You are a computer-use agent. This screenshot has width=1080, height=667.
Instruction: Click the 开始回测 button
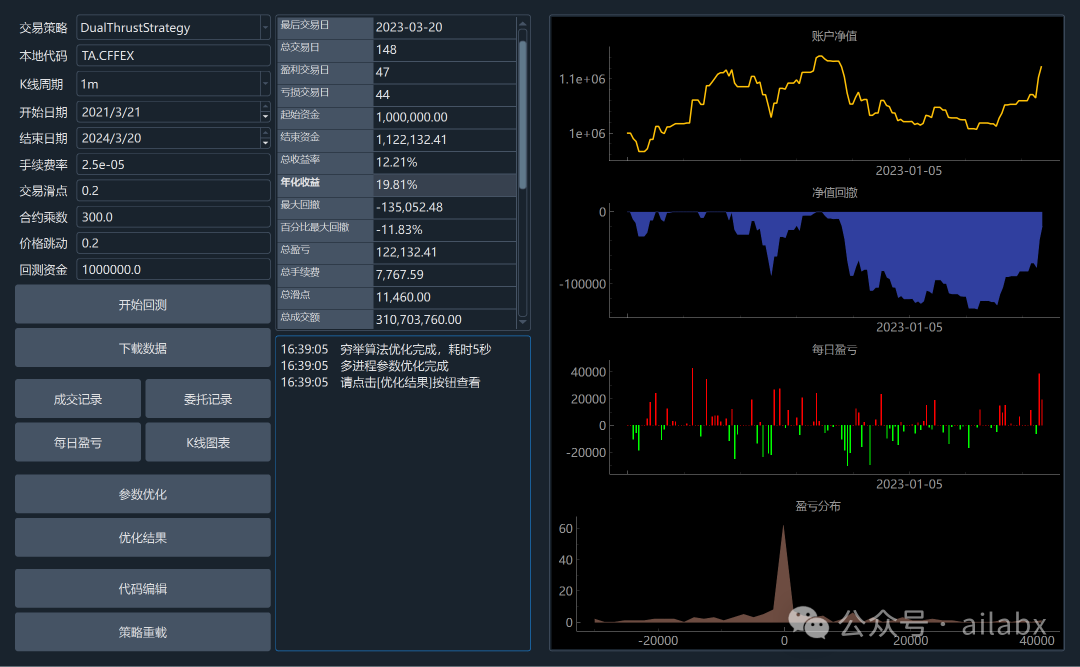[143, 305]
